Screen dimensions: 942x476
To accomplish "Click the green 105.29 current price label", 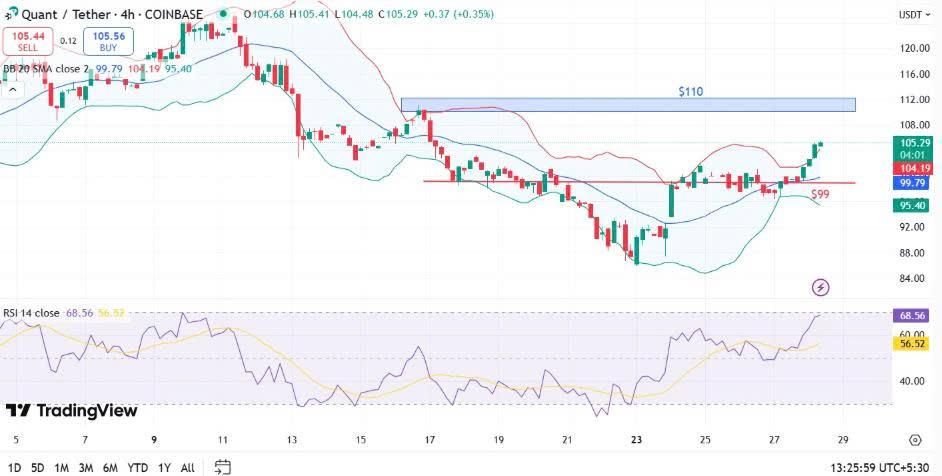I will pyautogui.click(x=911, y=143).
